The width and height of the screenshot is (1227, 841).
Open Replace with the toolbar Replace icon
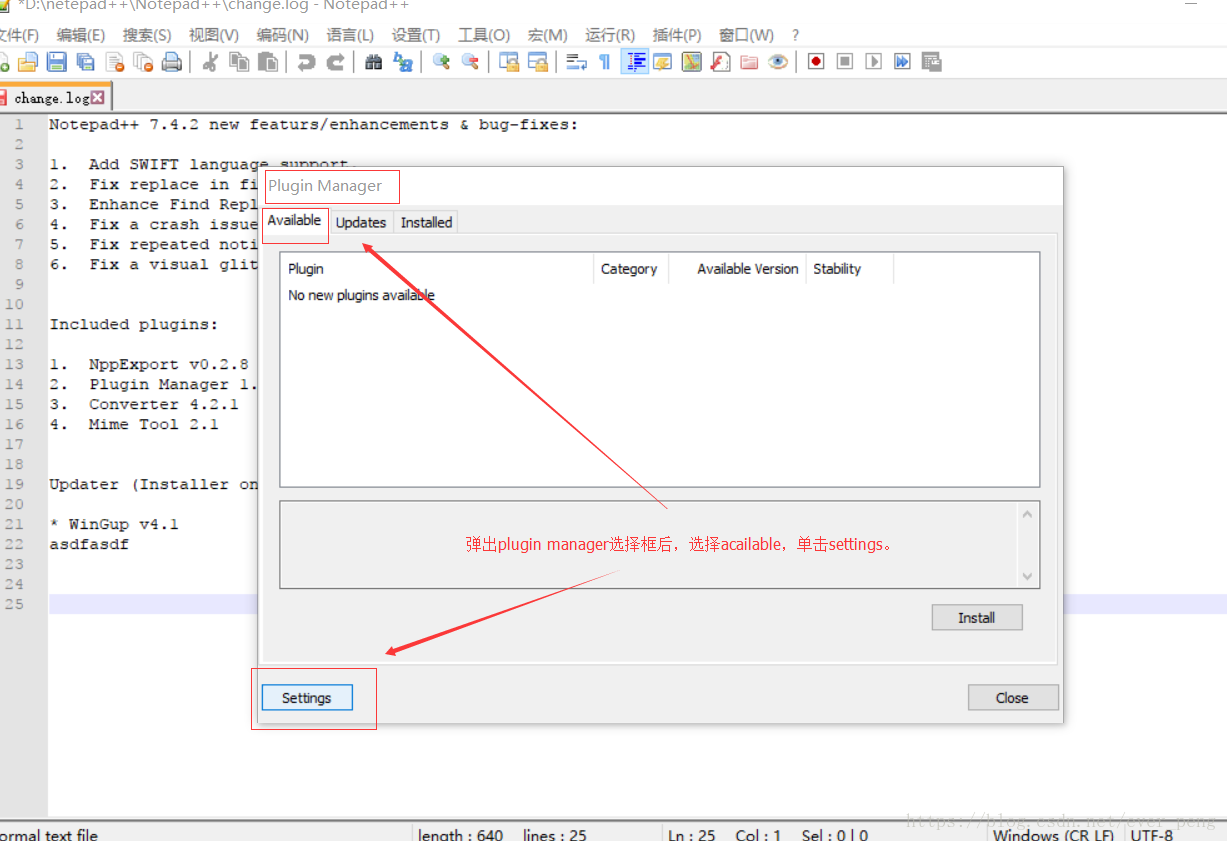coord(403,62)
